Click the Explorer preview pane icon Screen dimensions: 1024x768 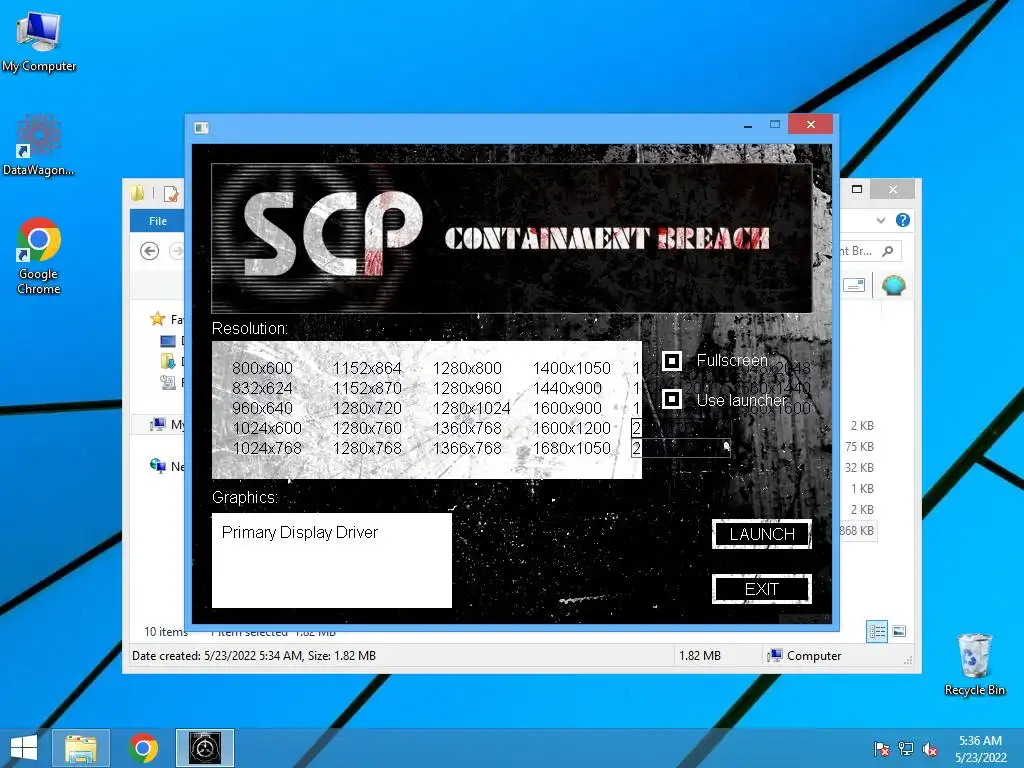pos(854,285)
